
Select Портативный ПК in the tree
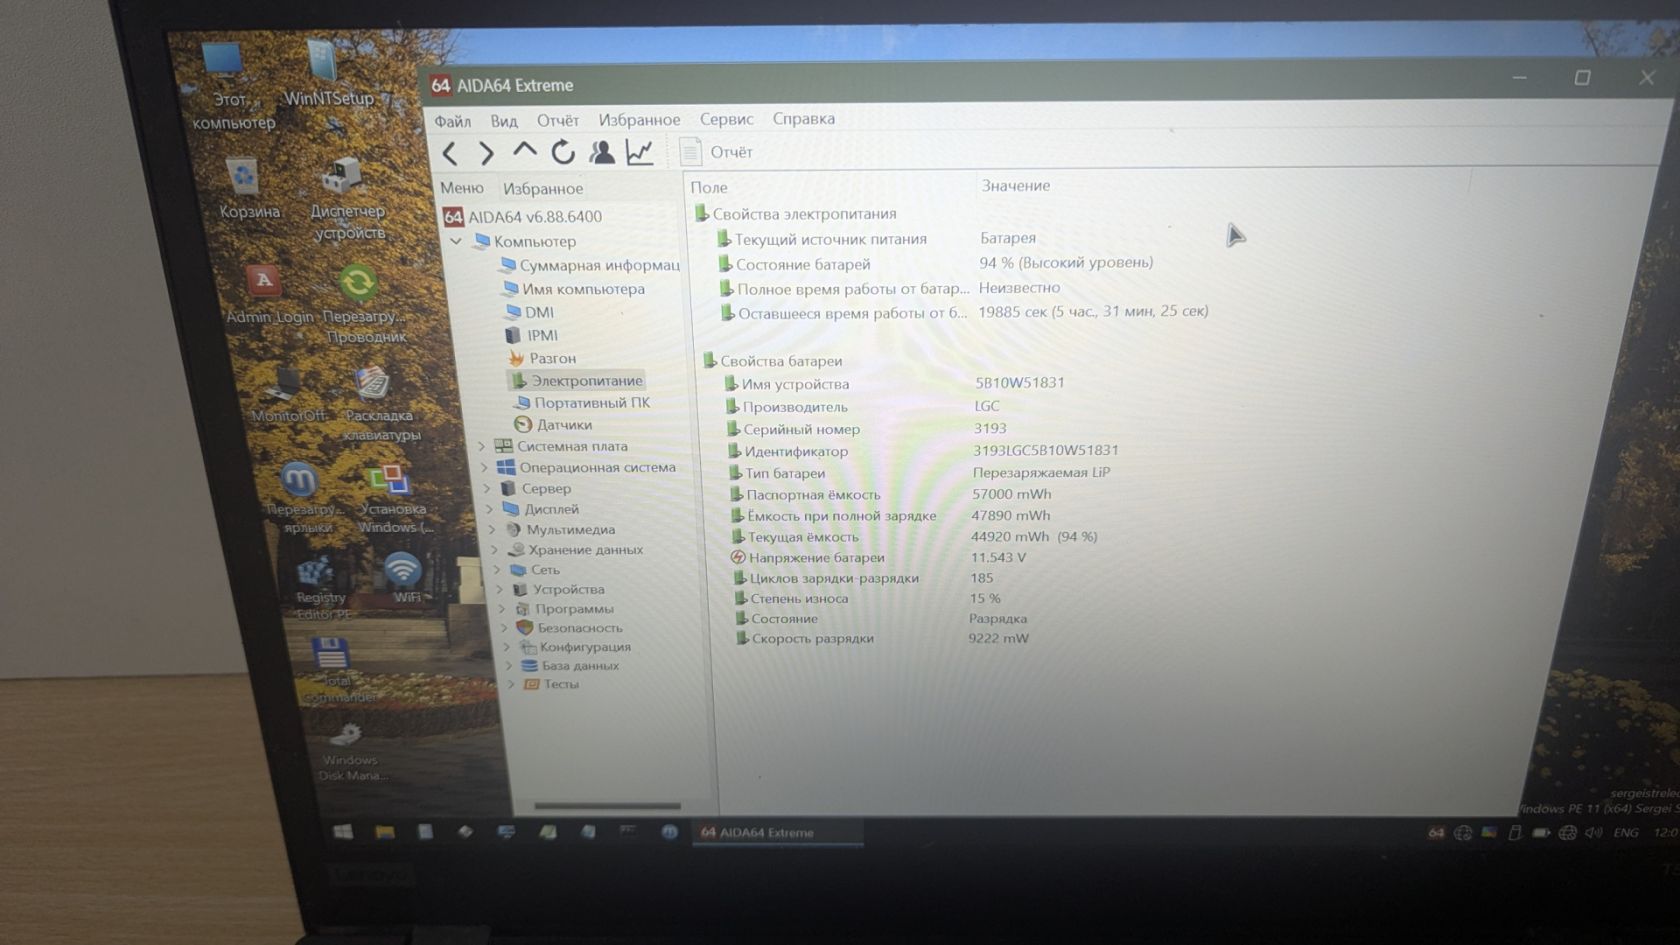(x=581, y=402)
